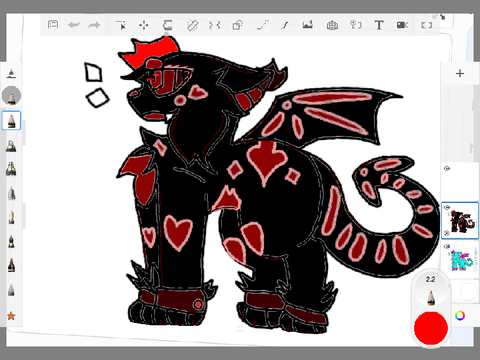The width and height of the screenshot is (480, 360).
Task: Open the main menu list icon
Action: [53, 25]
